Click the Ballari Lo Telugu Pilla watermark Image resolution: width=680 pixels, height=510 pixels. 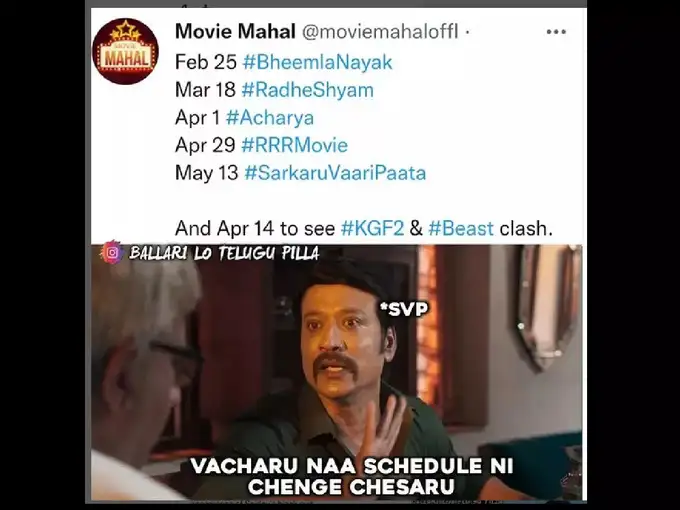click(224, 253)
